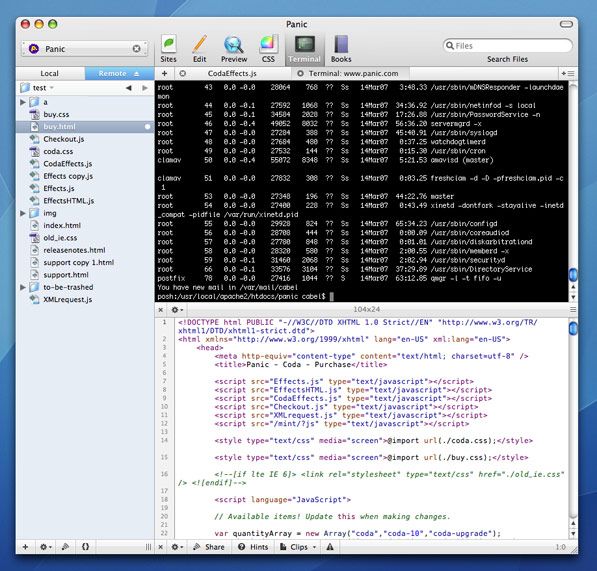Go back in file browser

pos(129,88)
